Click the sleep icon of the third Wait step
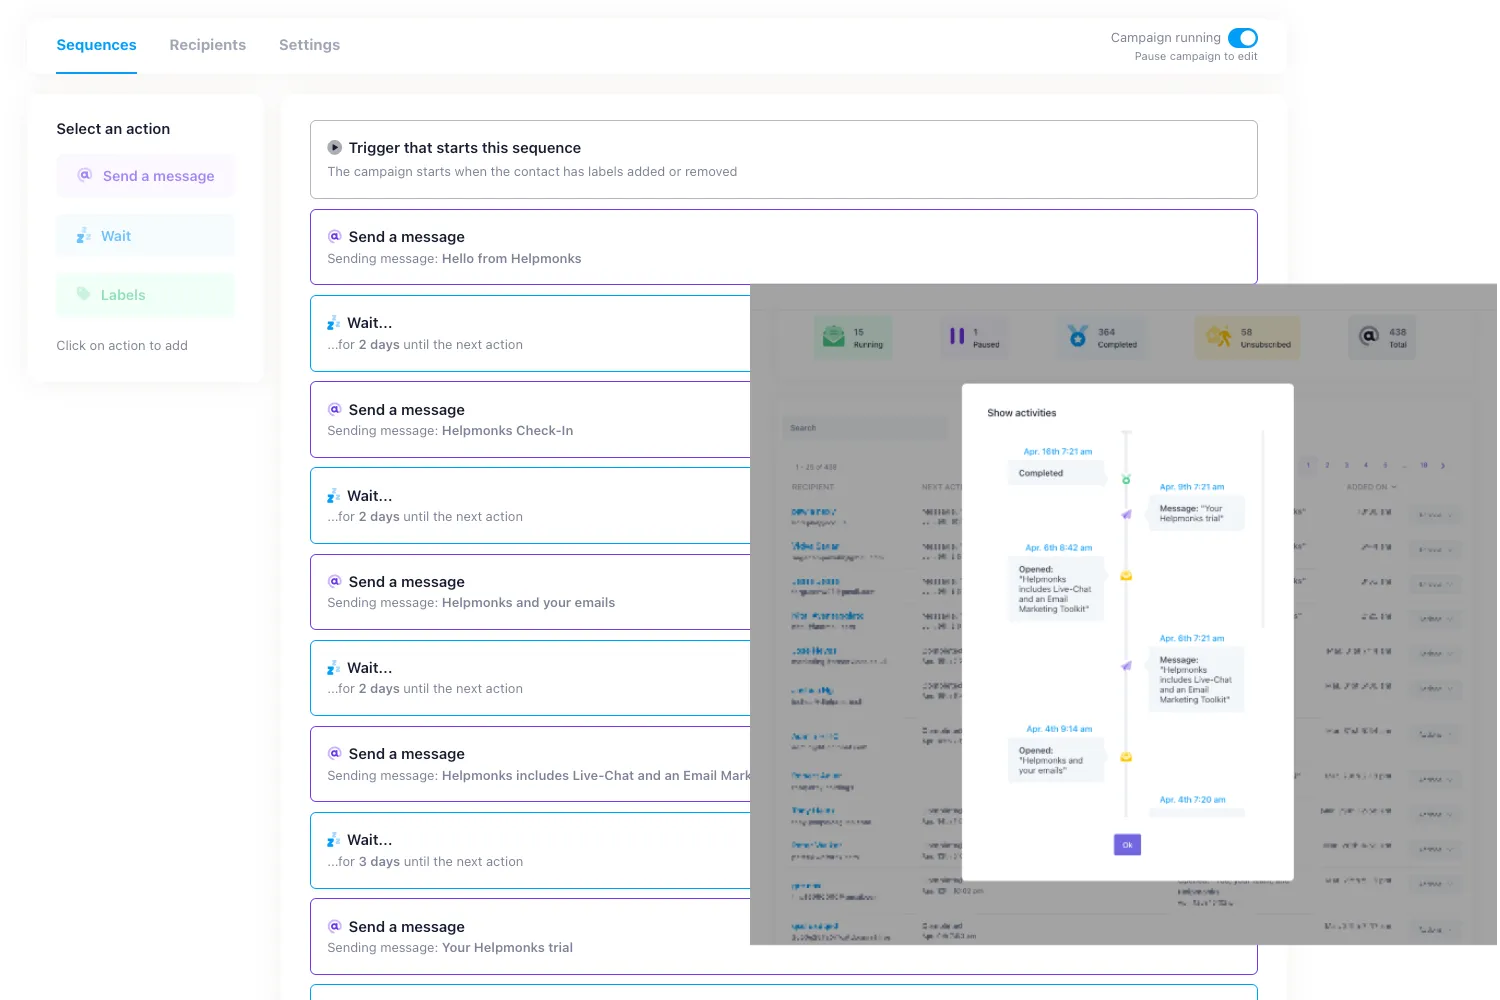 click(334, 668)
